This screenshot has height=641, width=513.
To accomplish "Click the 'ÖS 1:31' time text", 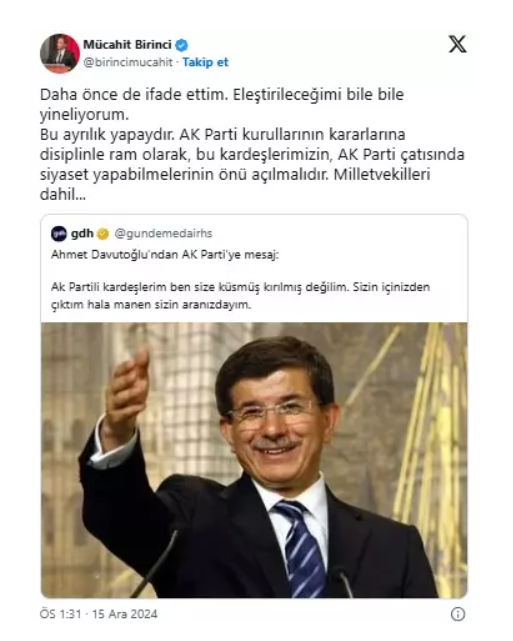I will click(60, 614).
